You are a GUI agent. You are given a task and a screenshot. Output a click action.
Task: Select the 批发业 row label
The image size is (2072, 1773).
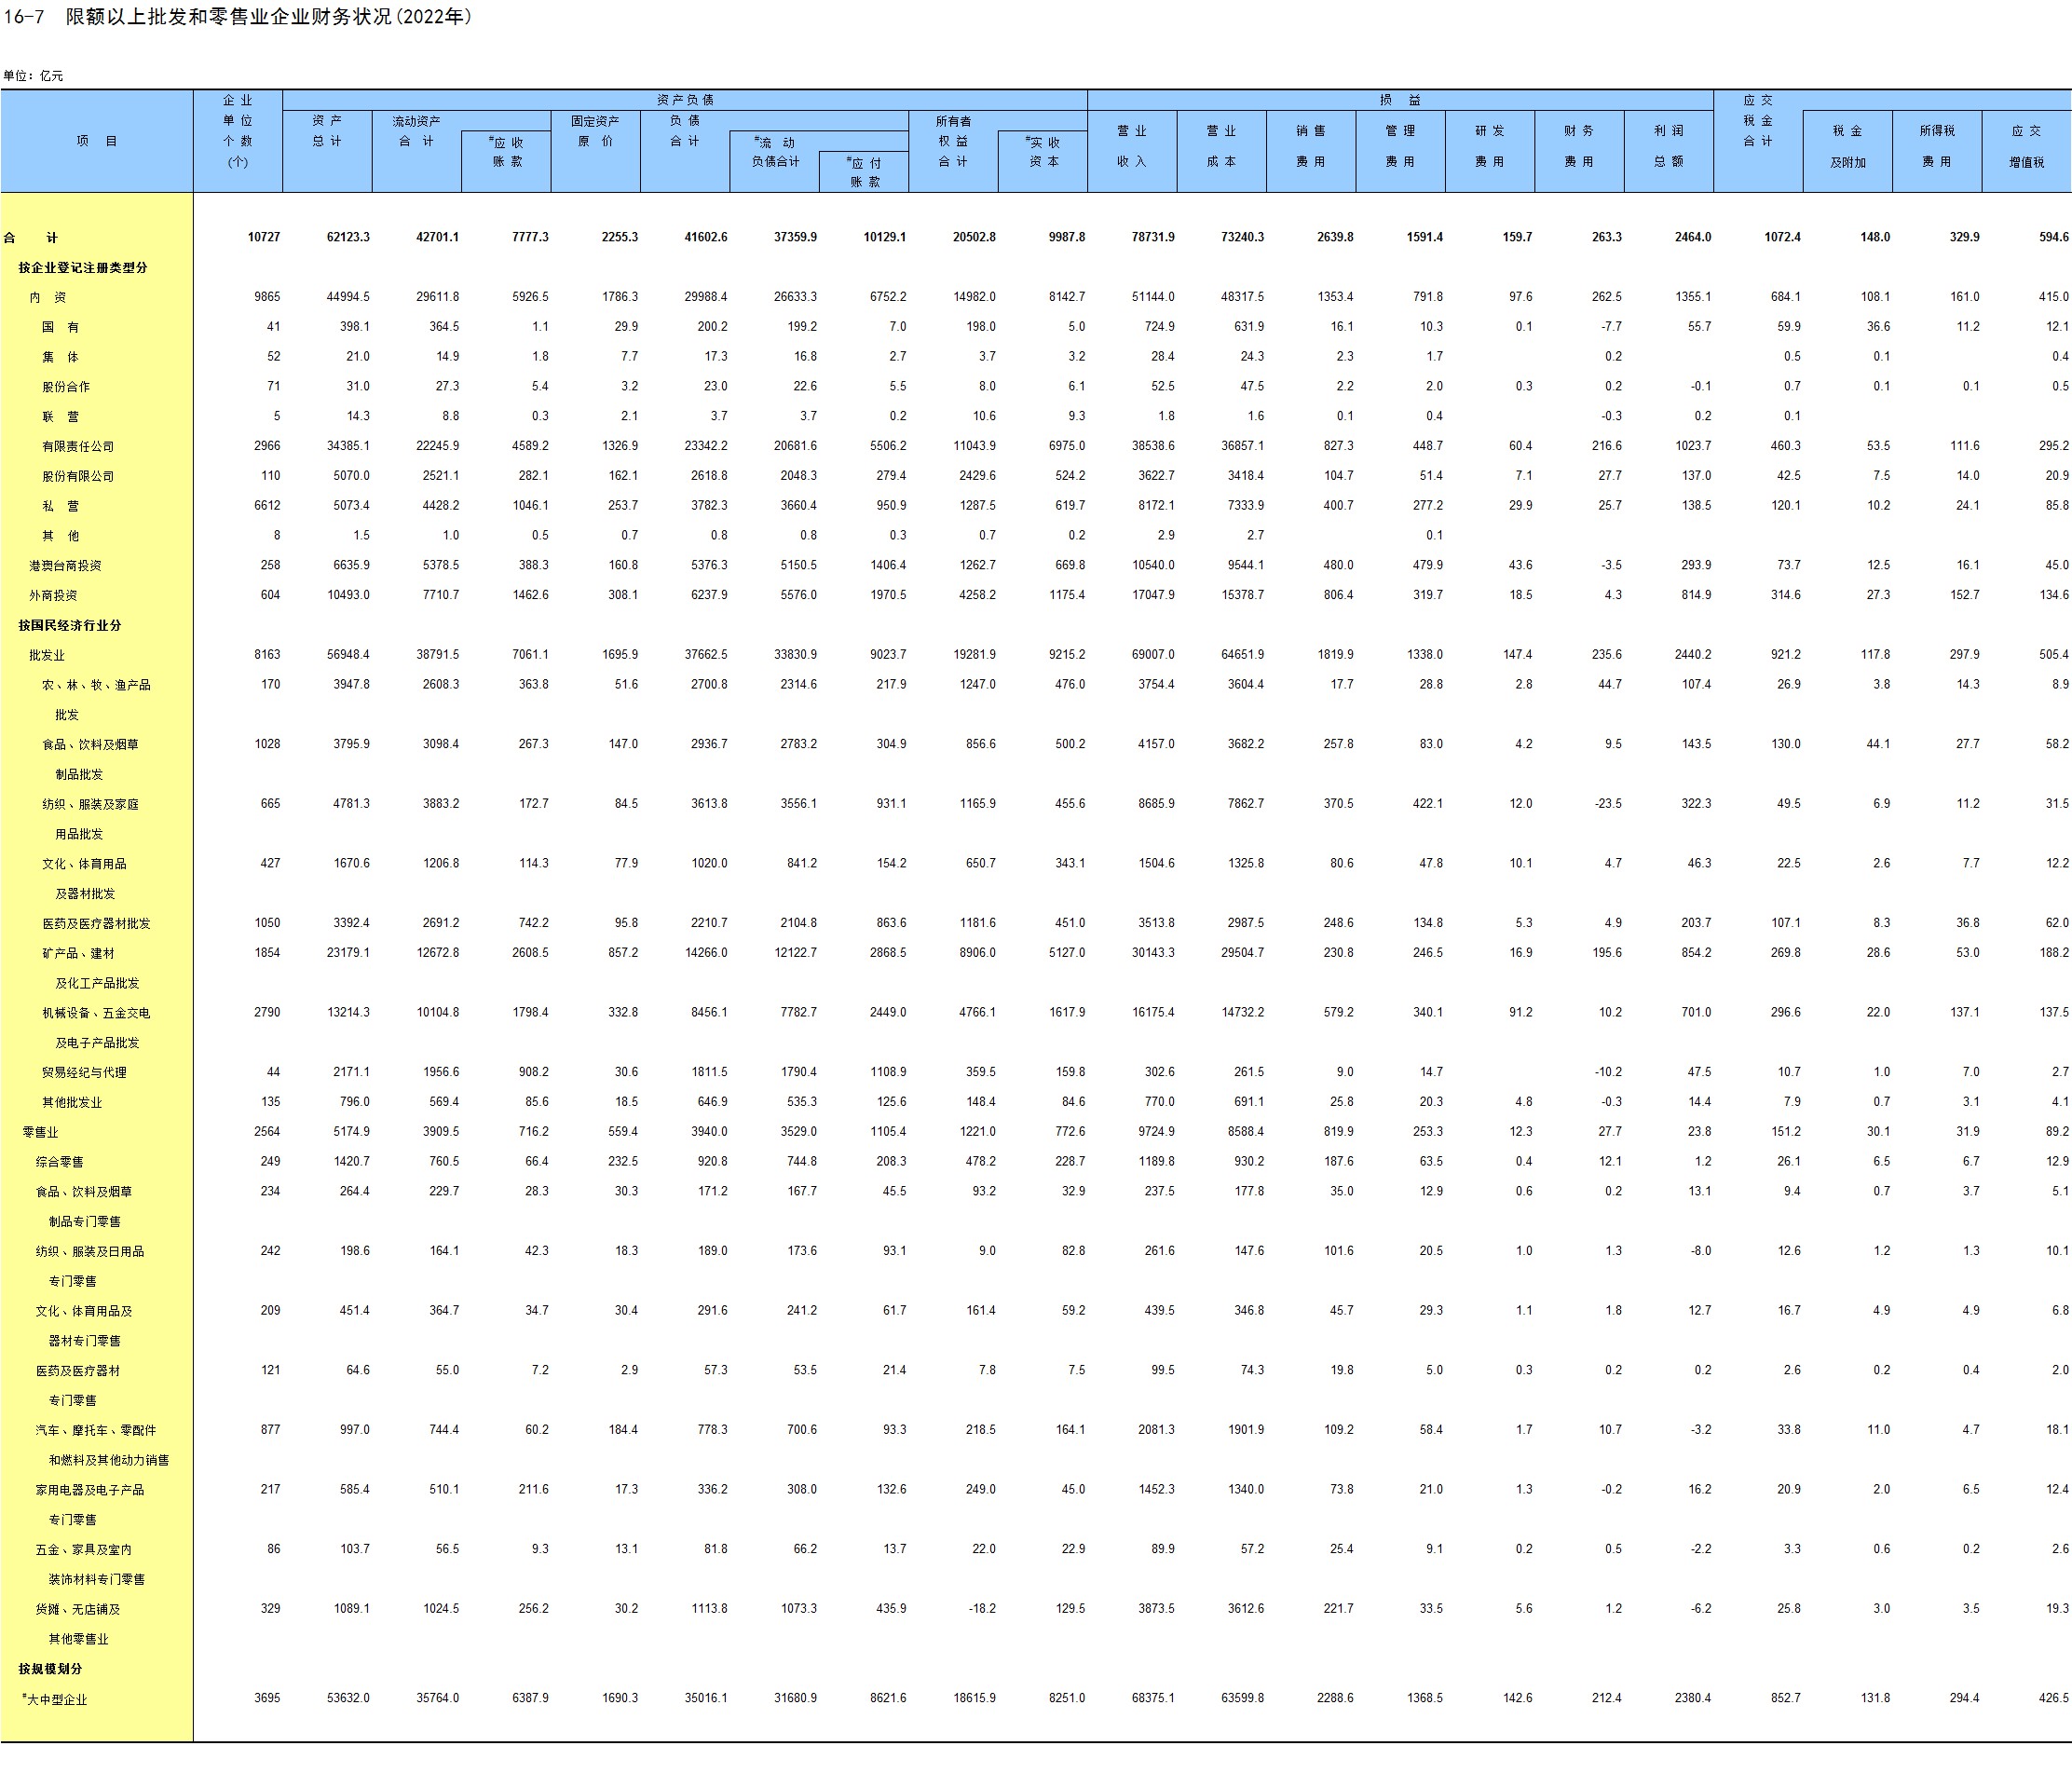[47, 655]
